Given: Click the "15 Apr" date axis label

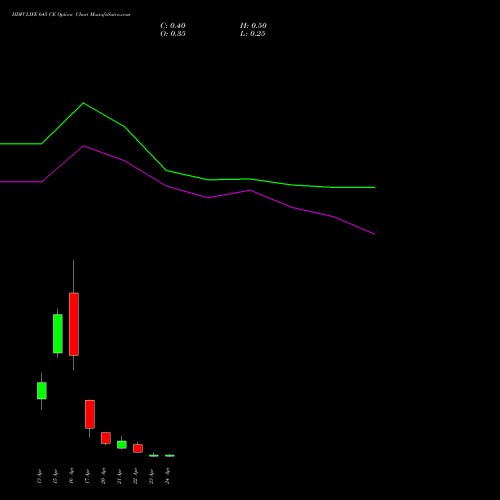Looking at the screenshot, I should tap(55, 476).
